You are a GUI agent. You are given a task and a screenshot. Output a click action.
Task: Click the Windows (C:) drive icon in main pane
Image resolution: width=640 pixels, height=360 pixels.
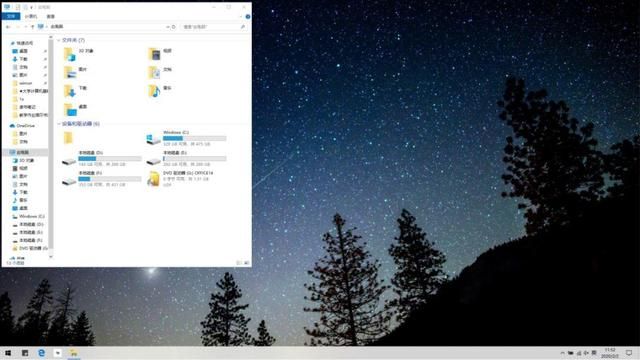[x=154, y=139]
